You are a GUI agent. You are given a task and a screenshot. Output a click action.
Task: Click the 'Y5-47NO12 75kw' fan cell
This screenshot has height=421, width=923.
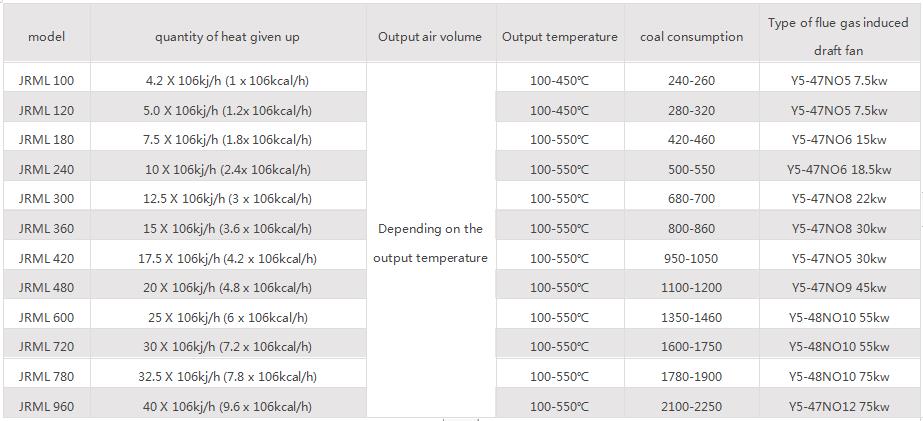coord(838,407)
